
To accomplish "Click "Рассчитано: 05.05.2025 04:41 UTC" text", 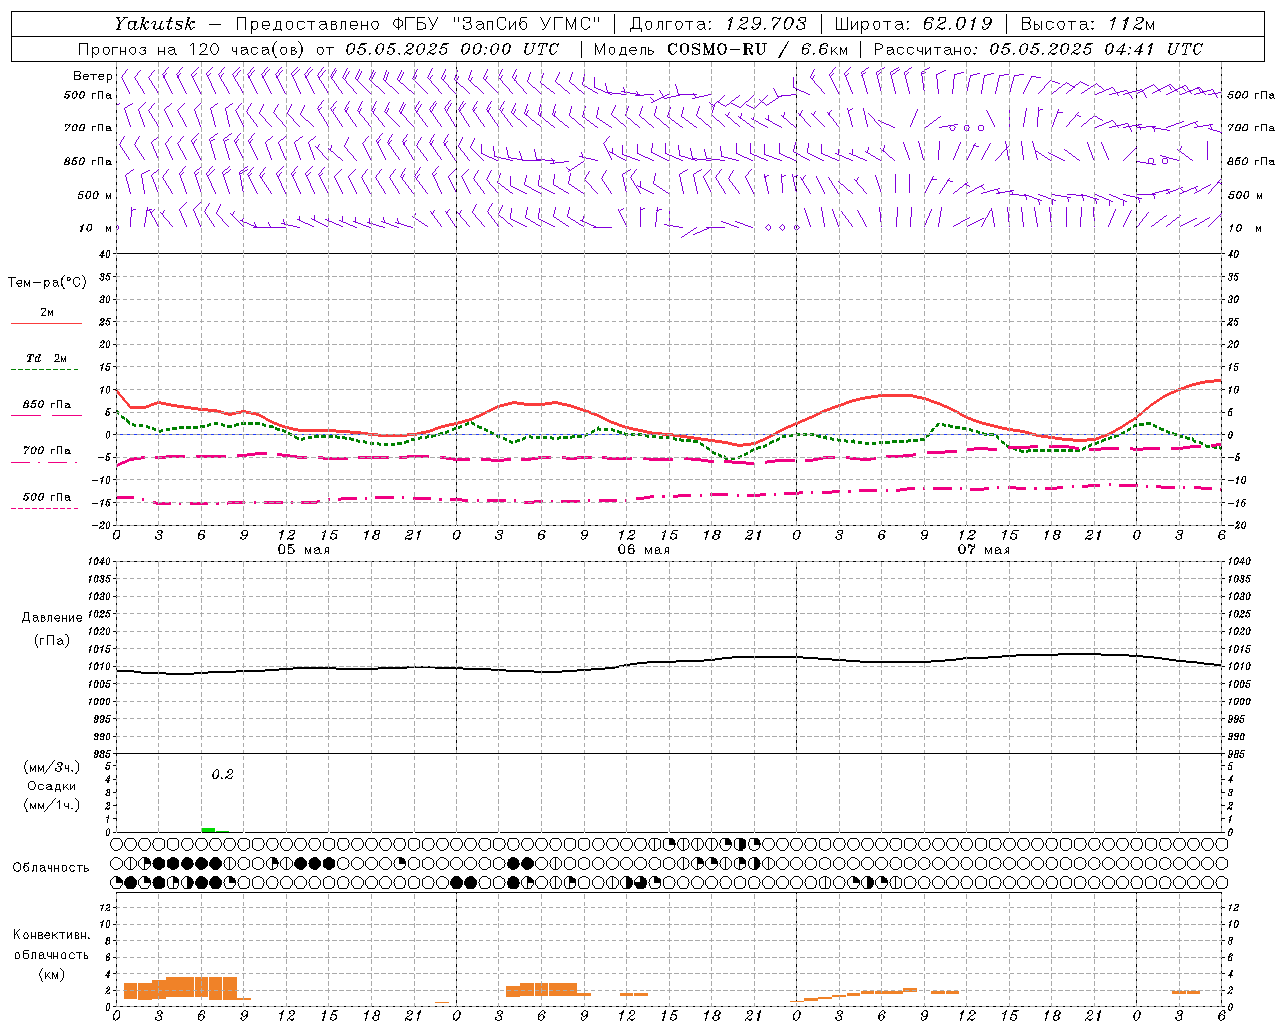I will [1038, 49].
